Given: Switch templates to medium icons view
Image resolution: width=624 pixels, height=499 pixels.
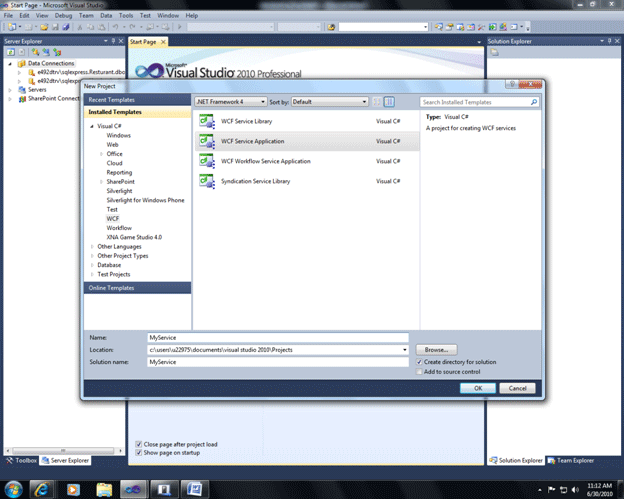Looking at the screenshot, I should pos(389,102).
